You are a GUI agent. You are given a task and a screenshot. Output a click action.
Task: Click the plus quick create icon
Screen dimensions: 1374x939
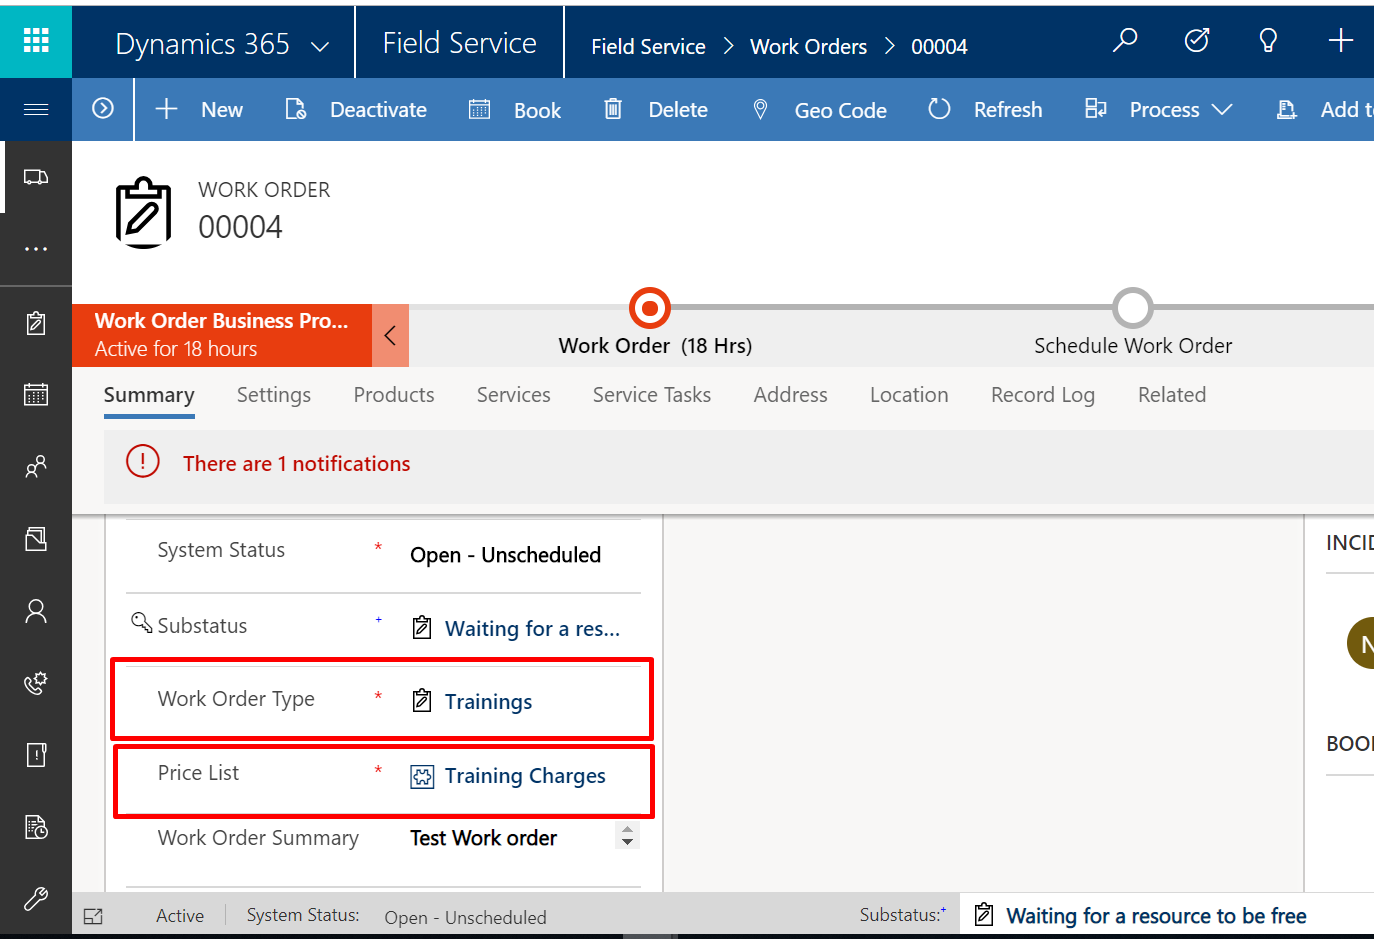coord(1340,40)
